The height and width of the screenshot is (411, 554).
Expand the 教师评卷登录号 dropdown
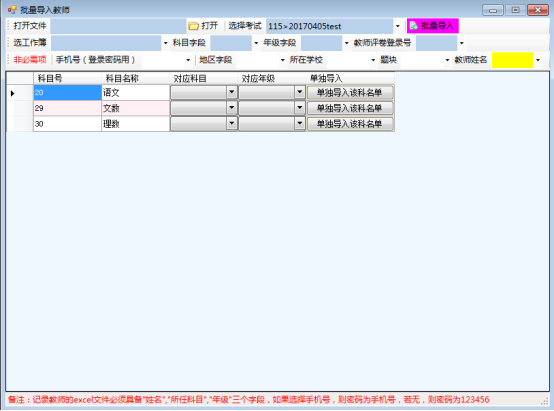(x=461, y=43)
